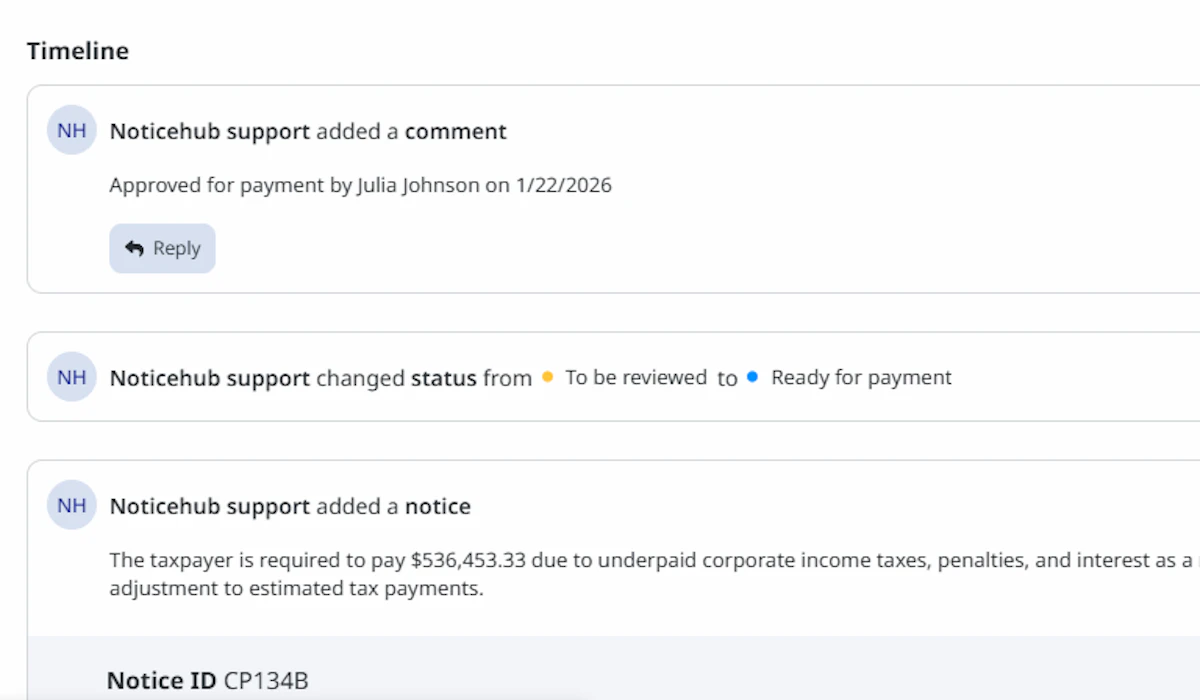Click Noticehub support name in the notice entry

tap(209, 507)
